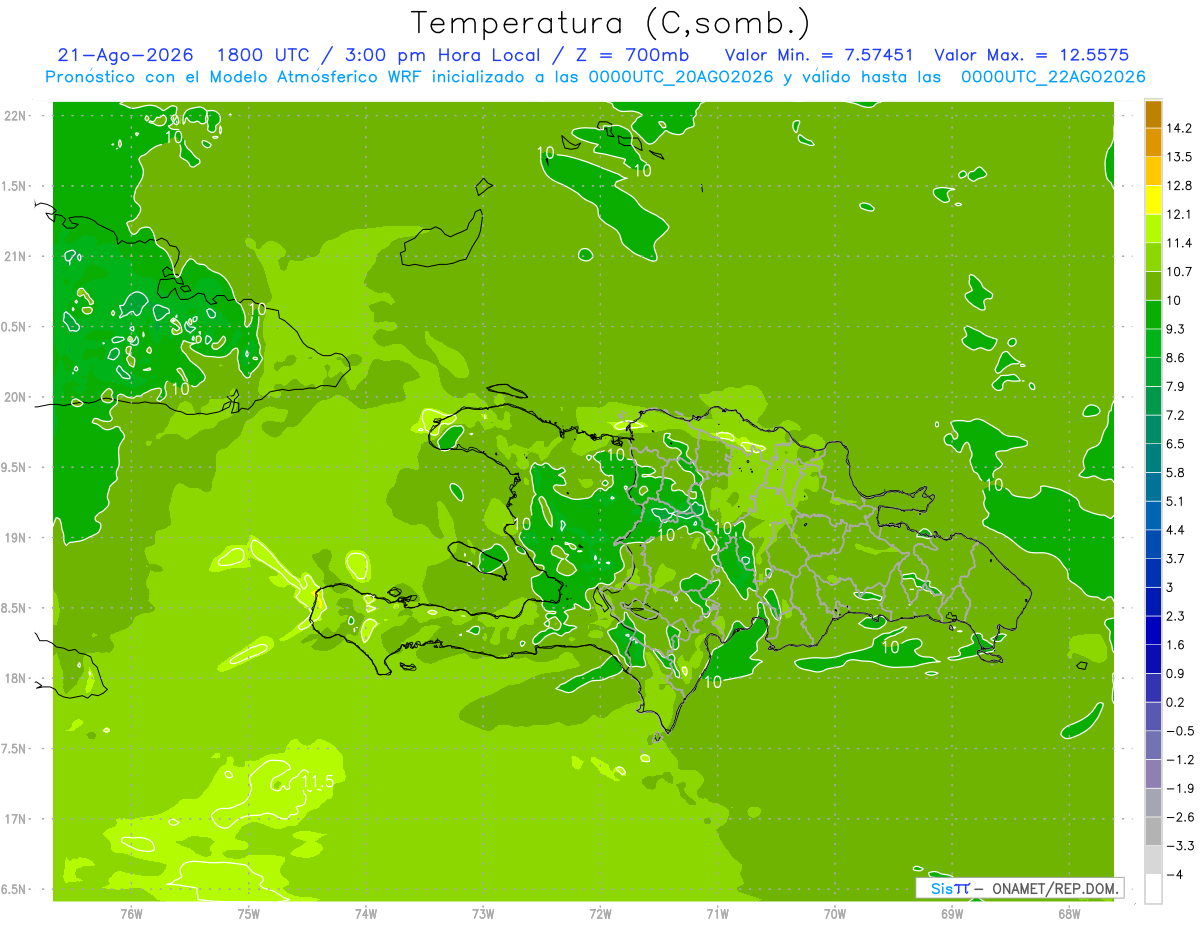Image resolution: width=1200 pixels, height=927 pixels.
Task: Click the '-0.5' colorbar value
Action: (1179, 730)
